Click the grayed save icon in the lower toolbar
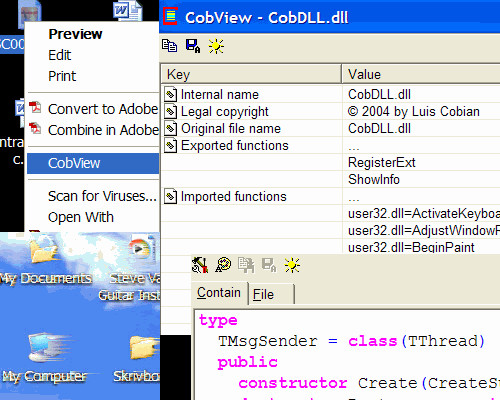 [x=269, y=265]
